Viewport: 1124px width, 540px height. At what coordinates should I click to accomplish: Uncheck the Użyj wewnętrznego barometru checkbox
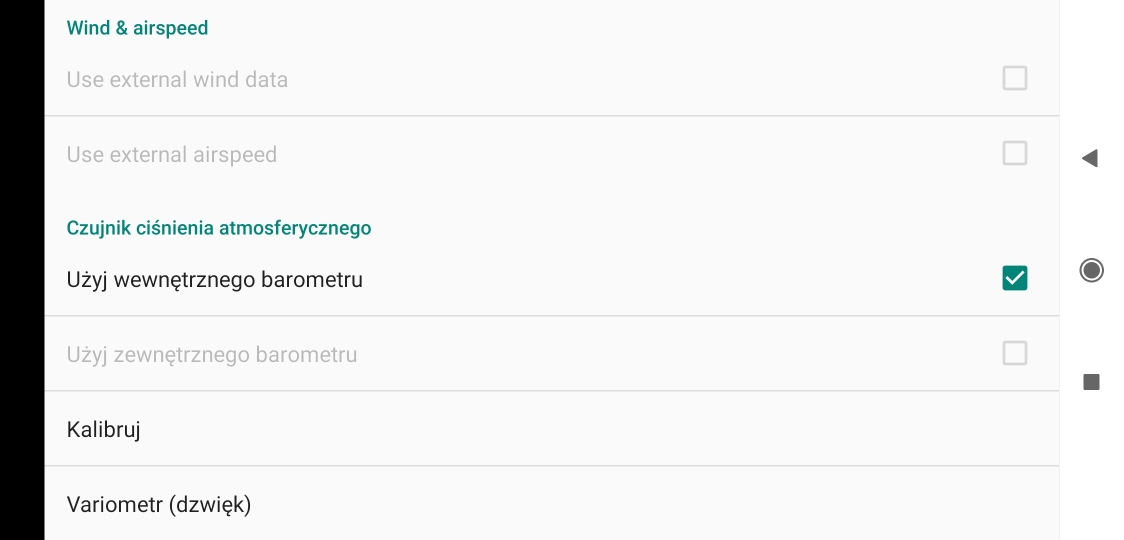click(1014, 278)
